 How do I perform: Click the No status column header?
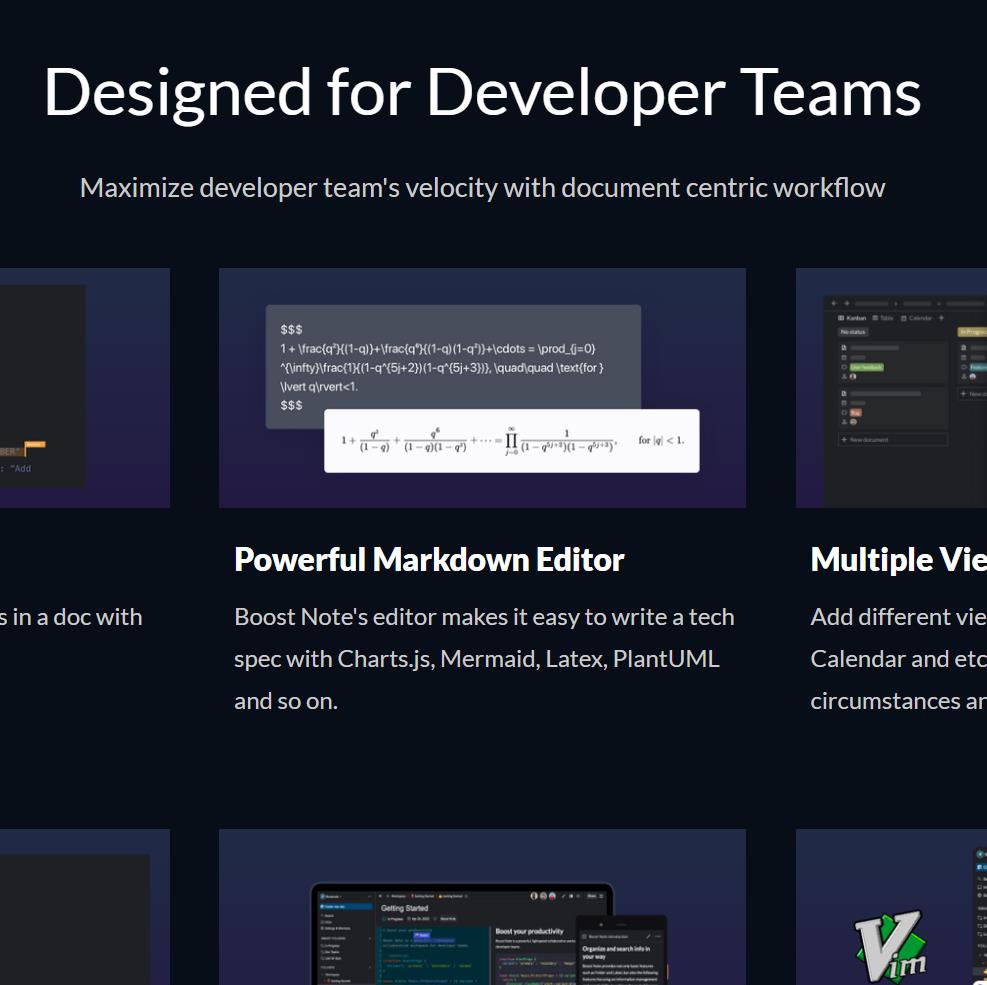(x=853, y=331)
